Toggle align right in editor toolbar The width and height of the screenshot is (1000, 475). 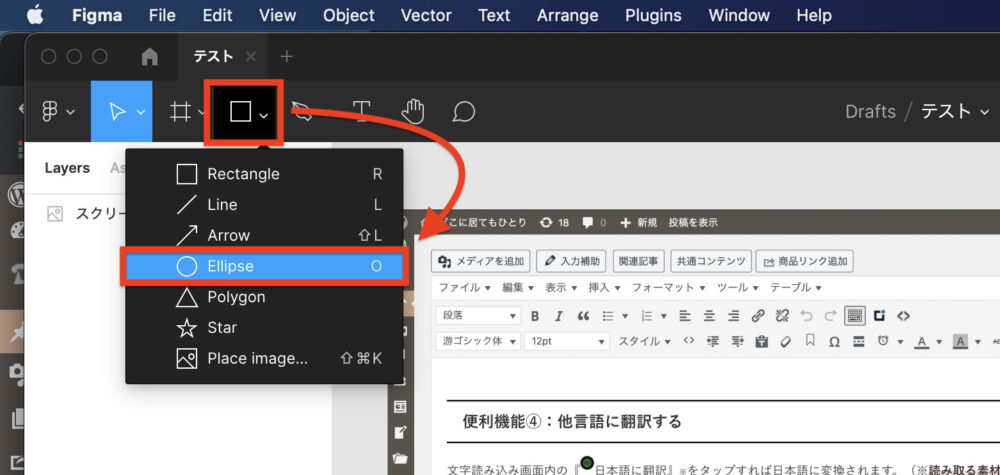[733, 316]
